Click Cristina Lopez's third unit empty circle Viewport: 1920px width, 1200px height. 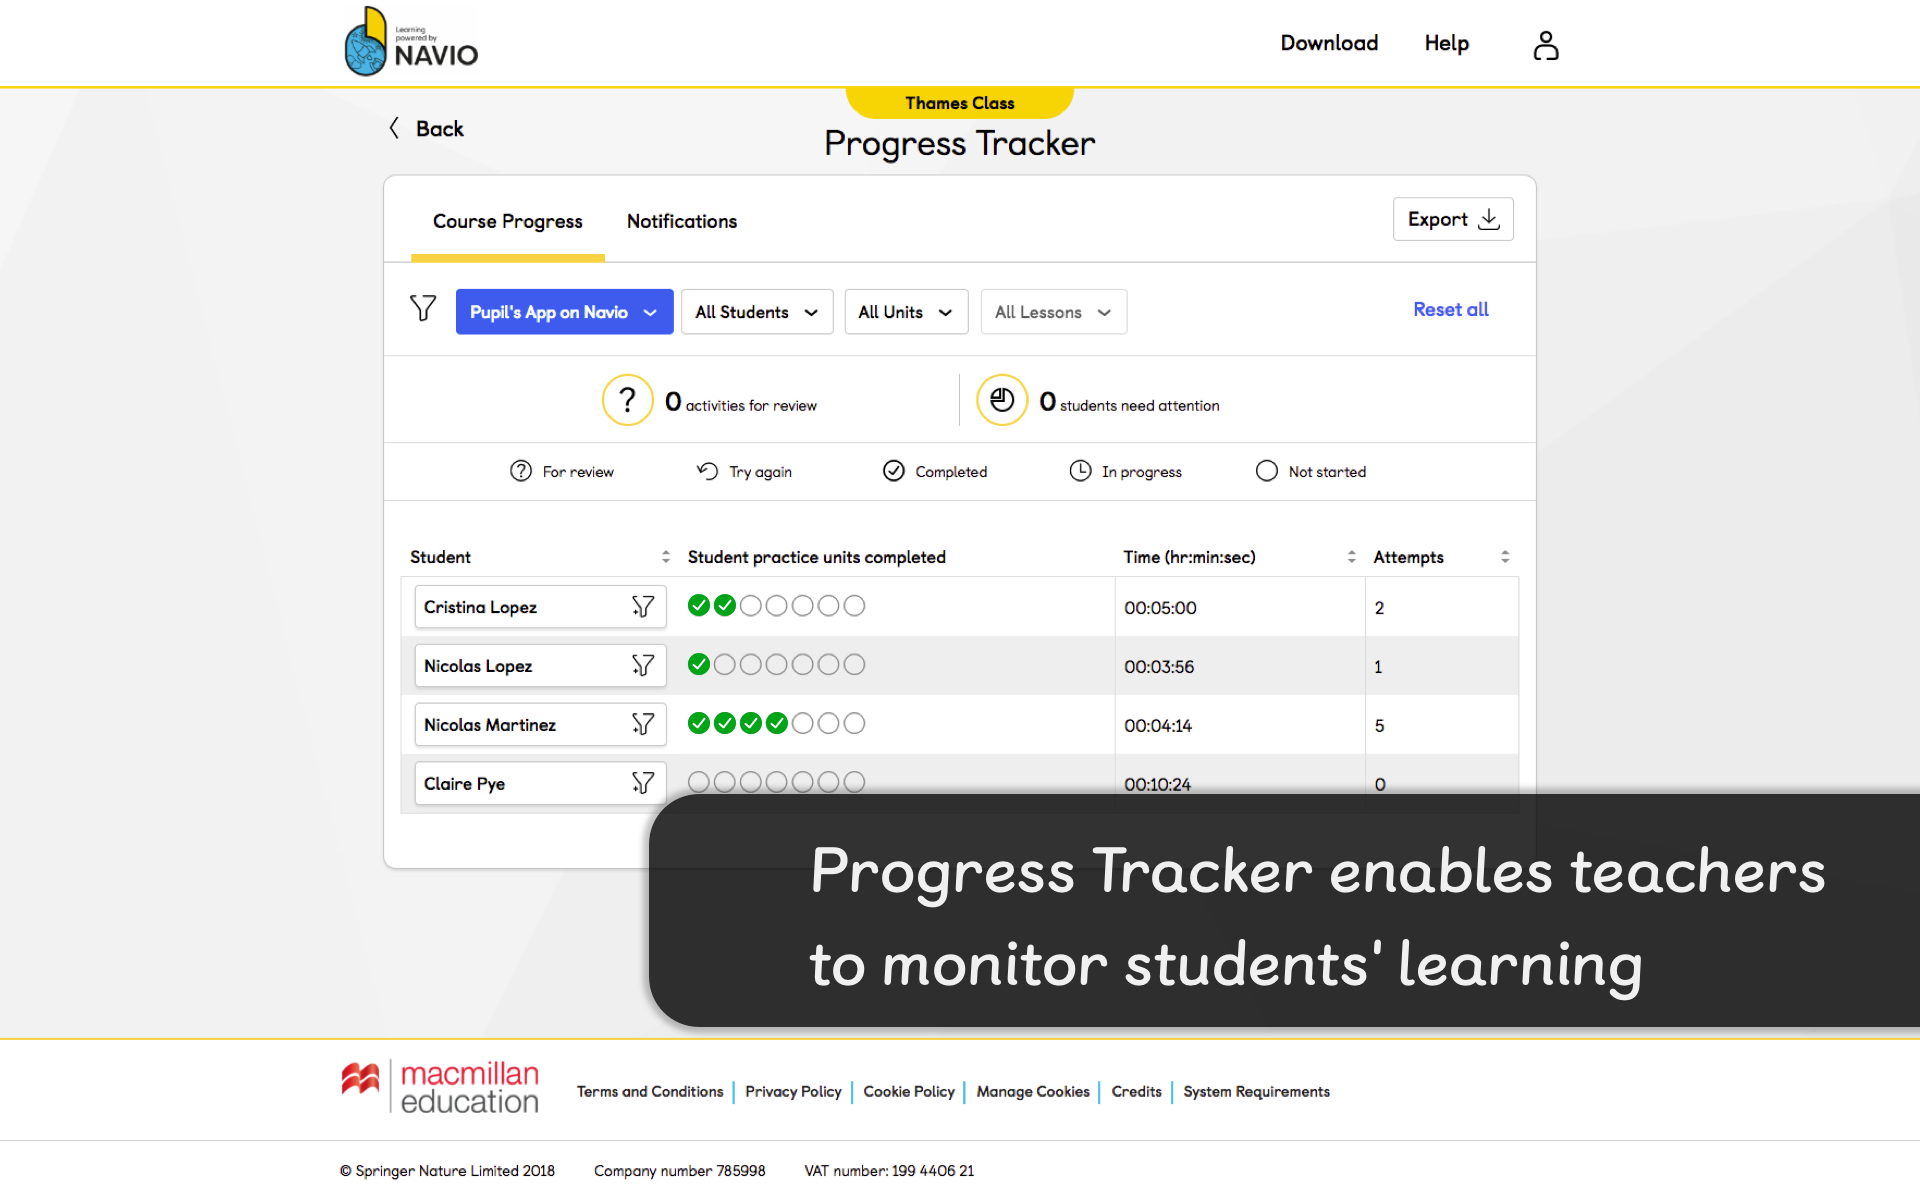tap(751, 605)
